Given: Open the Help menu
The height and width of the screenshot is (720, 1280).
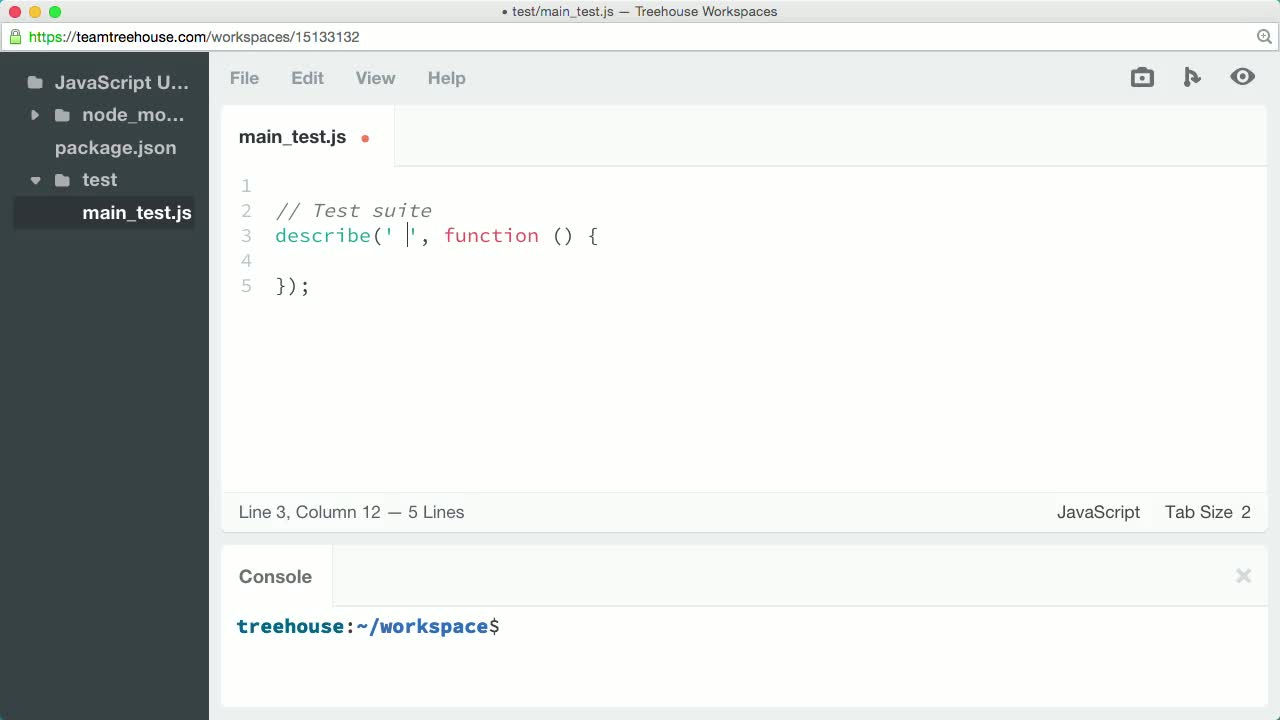Looking at the screenshot, I should pos(447,78).
